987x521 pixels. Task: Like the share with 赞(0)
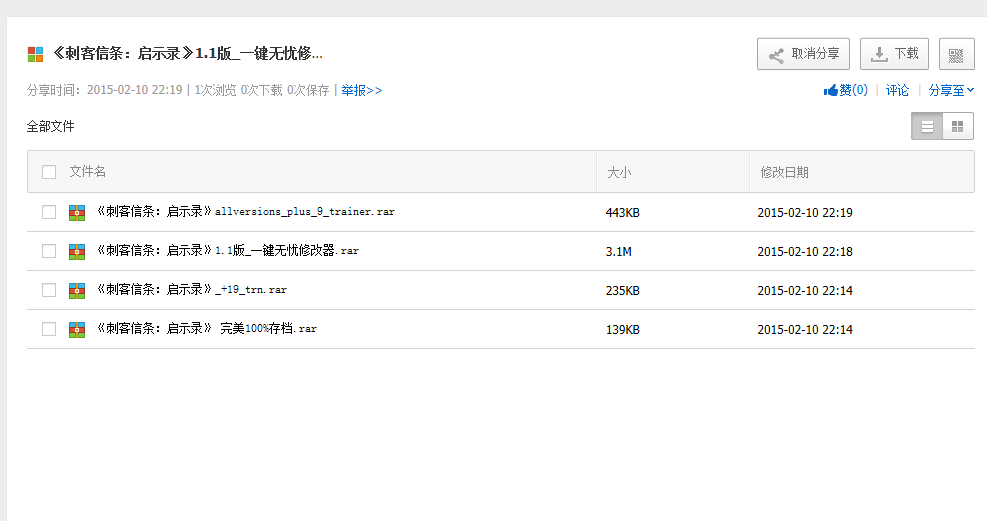coord(845,90)
